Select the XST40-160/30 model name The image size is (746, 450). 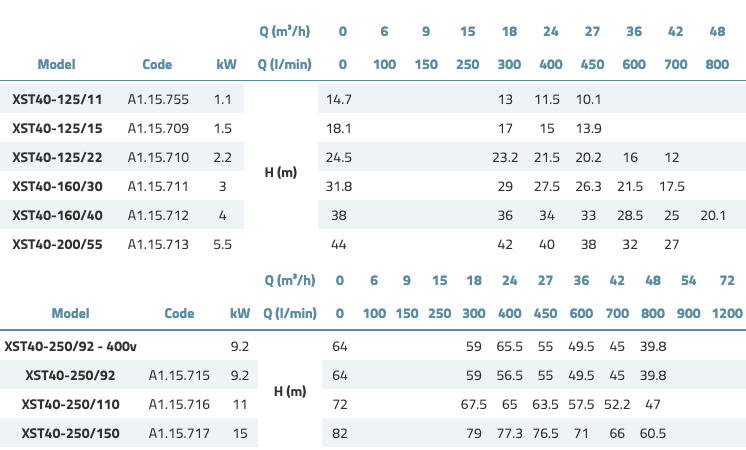56,187
